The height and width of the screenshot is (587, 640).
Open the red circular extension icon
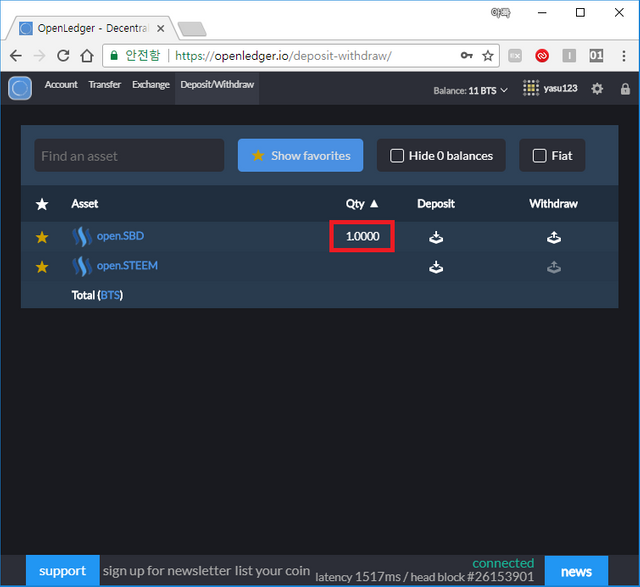[542, 56]
